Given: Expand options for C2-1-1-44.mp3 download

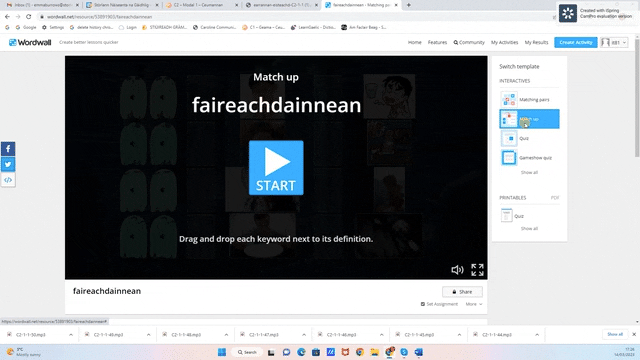Looking at the screenshot, I should click(537, 335).
